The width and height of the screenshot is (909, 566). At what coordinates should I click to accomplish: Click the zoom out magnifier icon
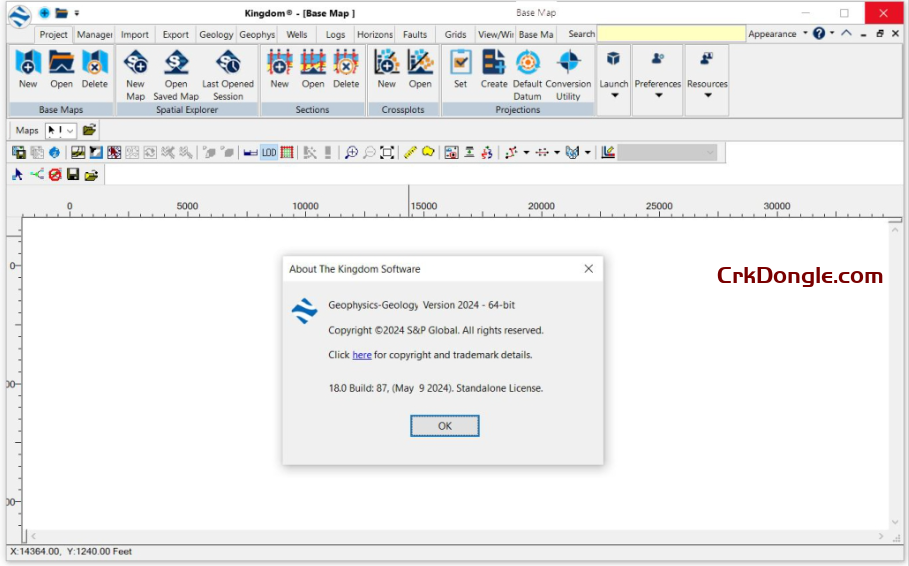point(369,153)
